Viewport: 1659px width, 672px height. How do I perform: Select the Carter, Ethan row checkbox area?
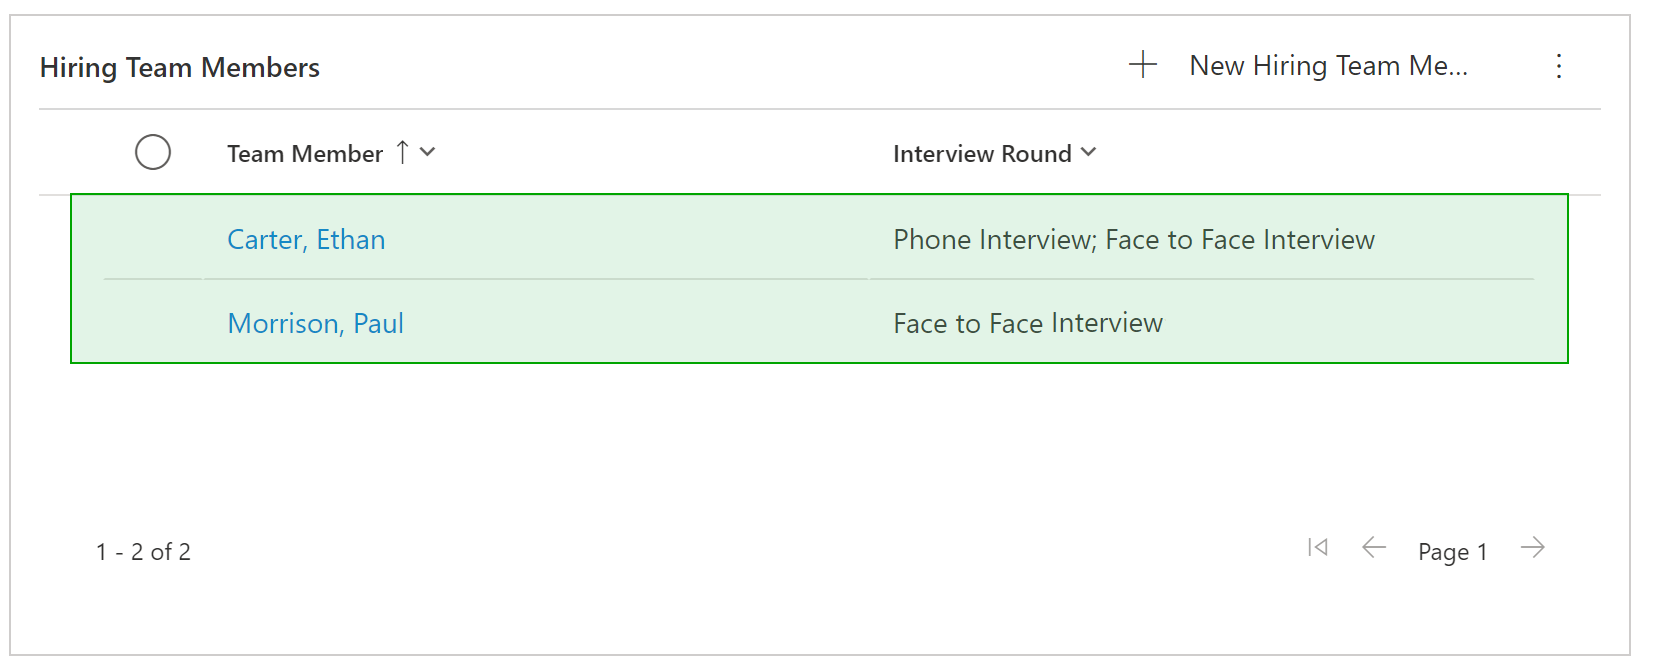click(x=153, y=239)
